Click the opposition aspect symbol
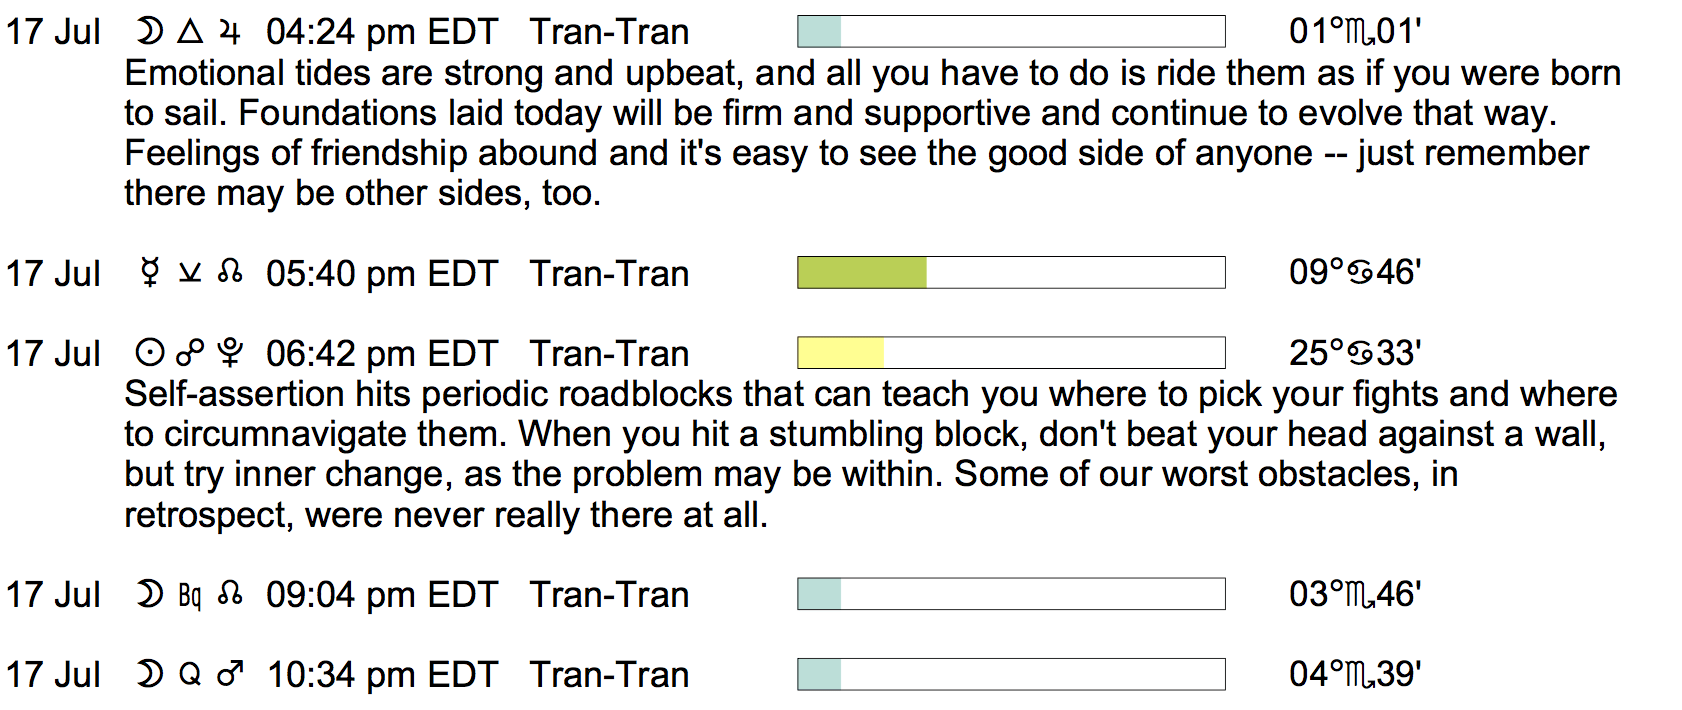Viewport: 1682px width, 710px height. point(190,353)
